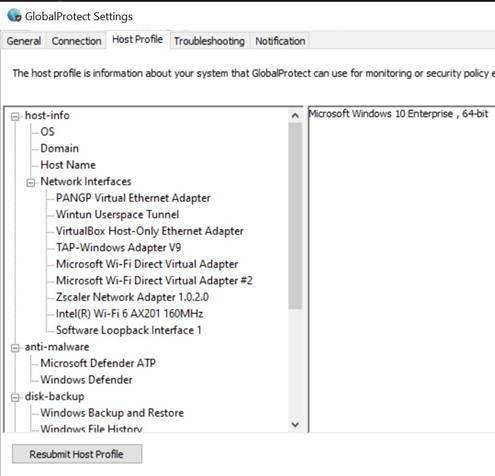Collapse the disk-backup tree node
The image size is (495, 476).
[x=15, y=398]
